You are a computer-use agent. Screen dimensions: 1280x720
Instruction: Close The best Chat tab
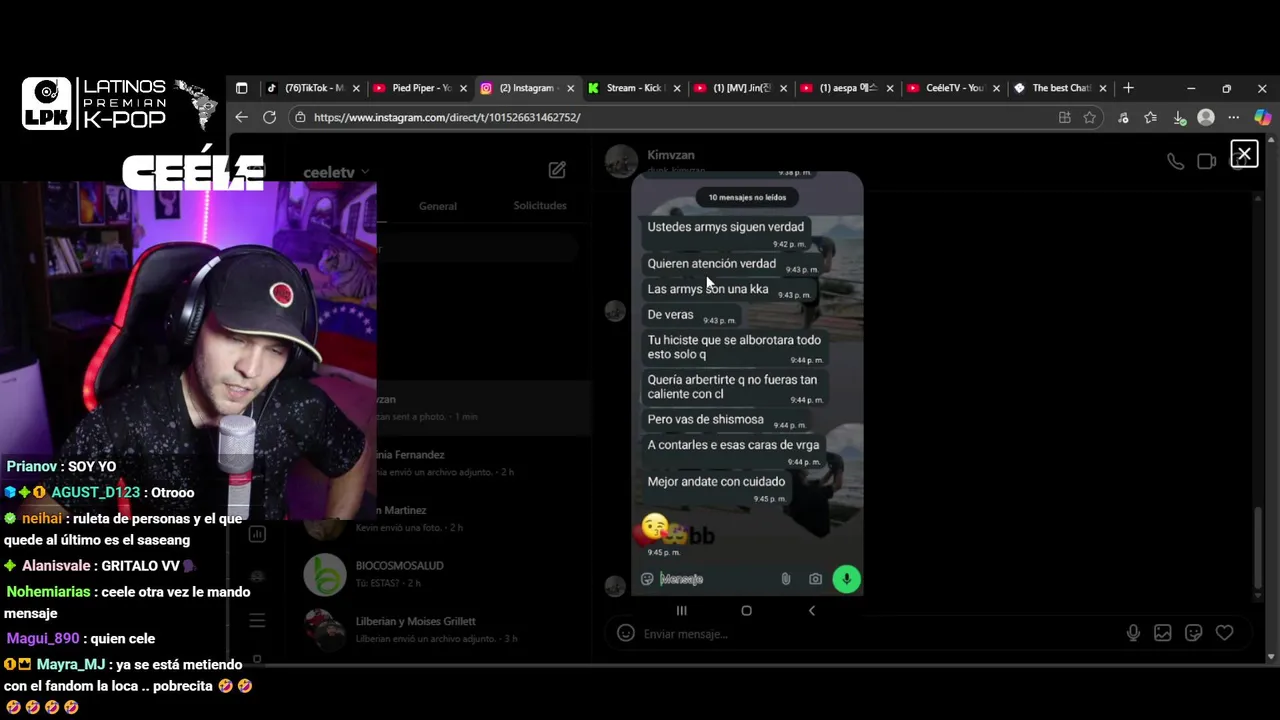point(1103,88)
